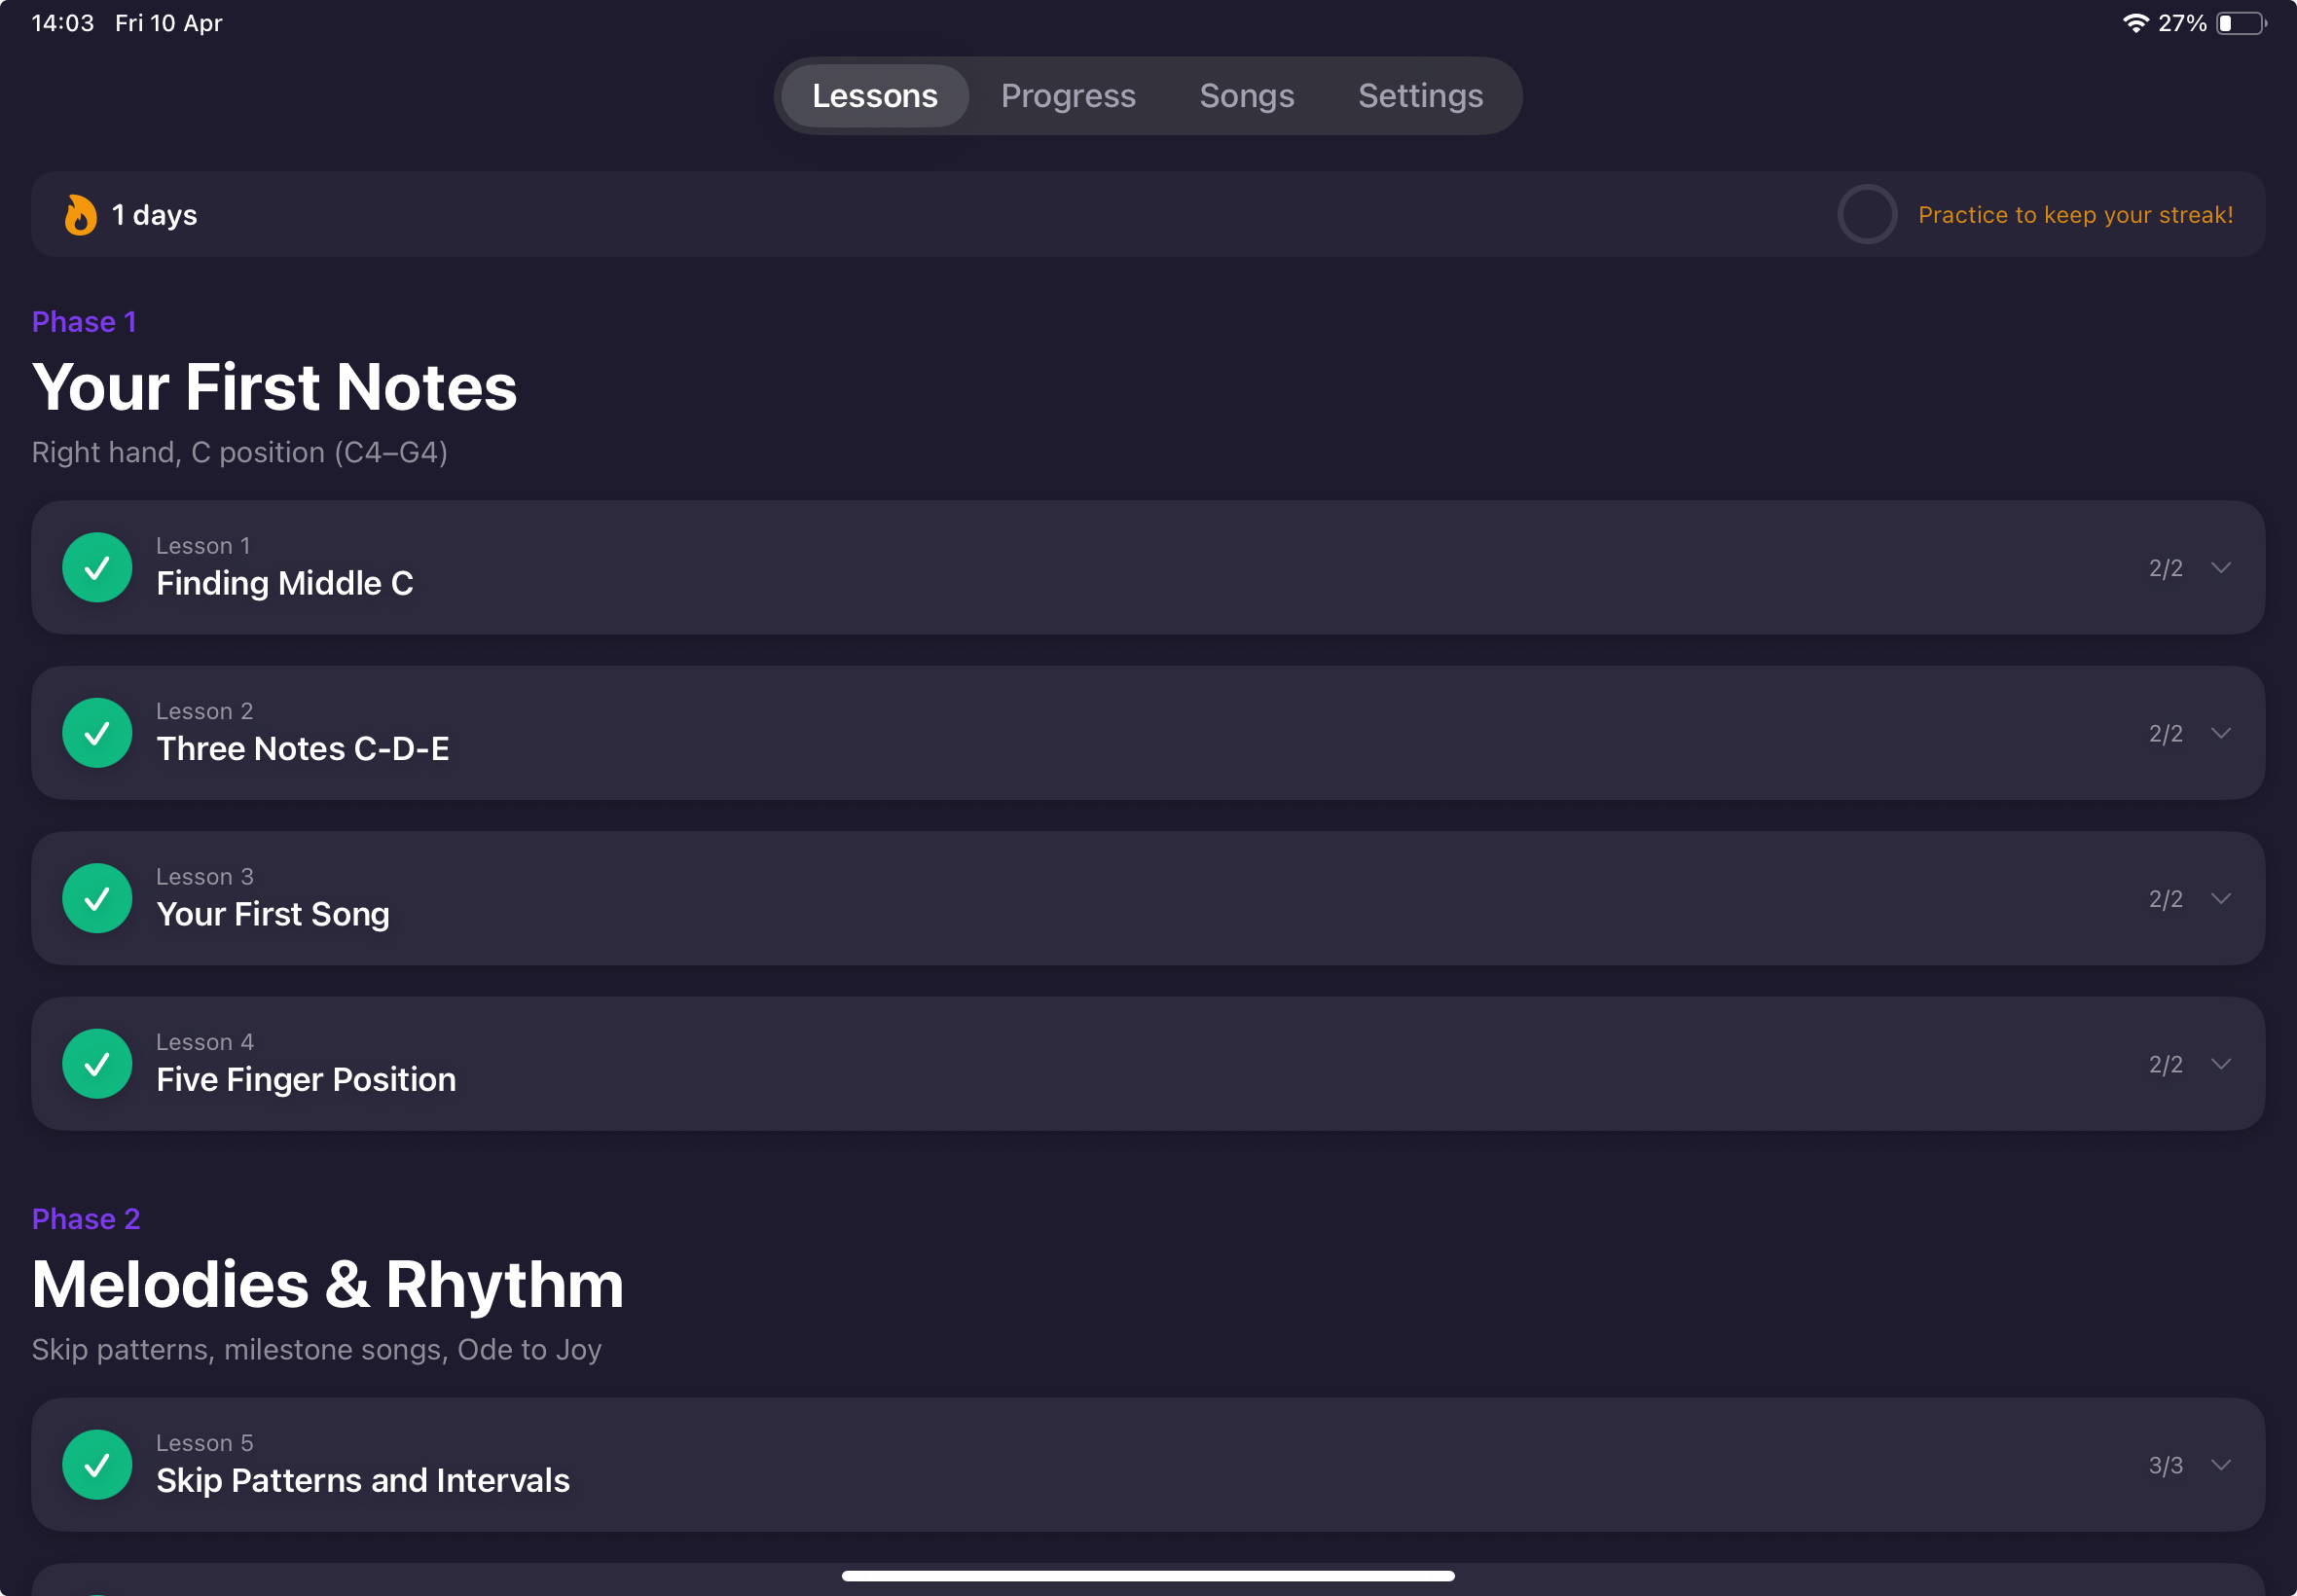The image size is (2297, 1596).
Task: Tap green checkmark for Five Finger Position
Action: tap(97, 1064)
